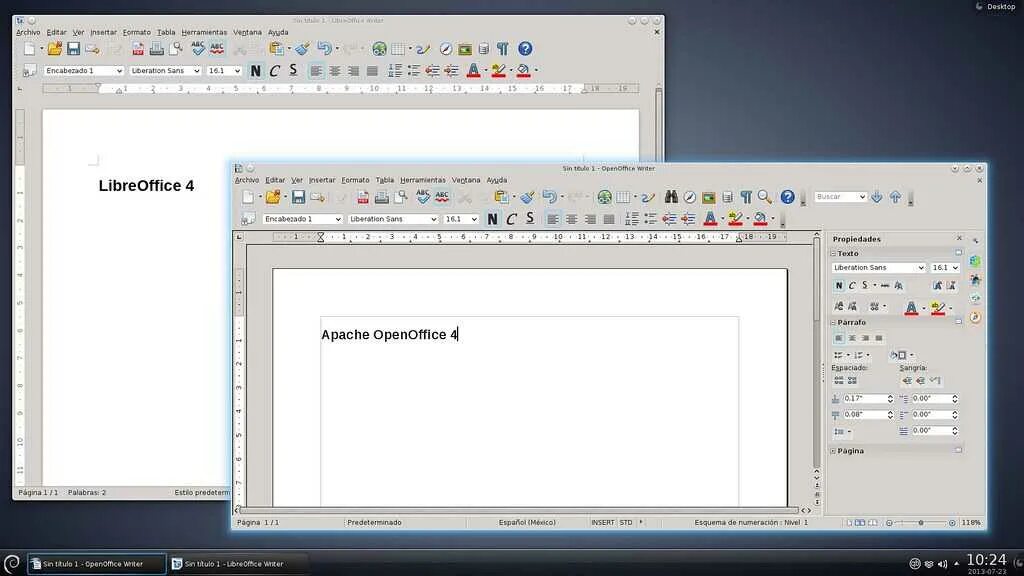Toggle nonprinting characters in OpenOffice toolbar
This screenshot has width=1024, height=576.
(x=746, y=197)
